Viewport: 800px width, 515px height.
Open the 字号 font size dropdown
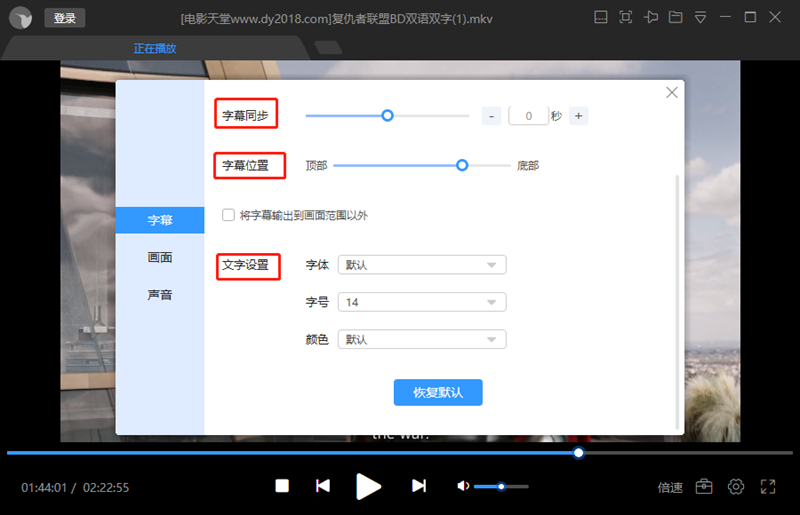(422, 302)
